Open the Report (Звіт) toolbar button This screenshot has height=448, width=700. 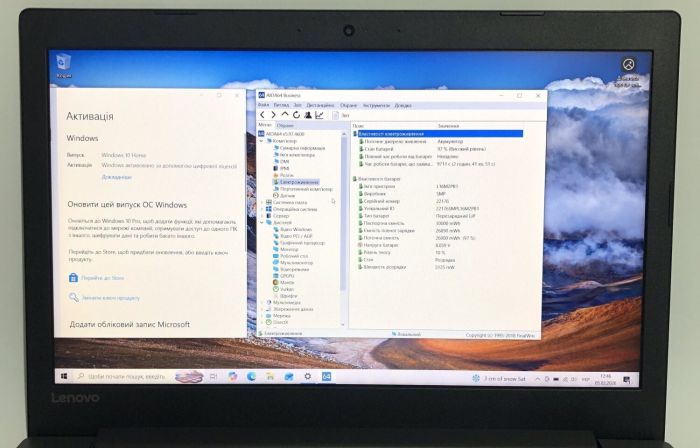pos(343,115)
